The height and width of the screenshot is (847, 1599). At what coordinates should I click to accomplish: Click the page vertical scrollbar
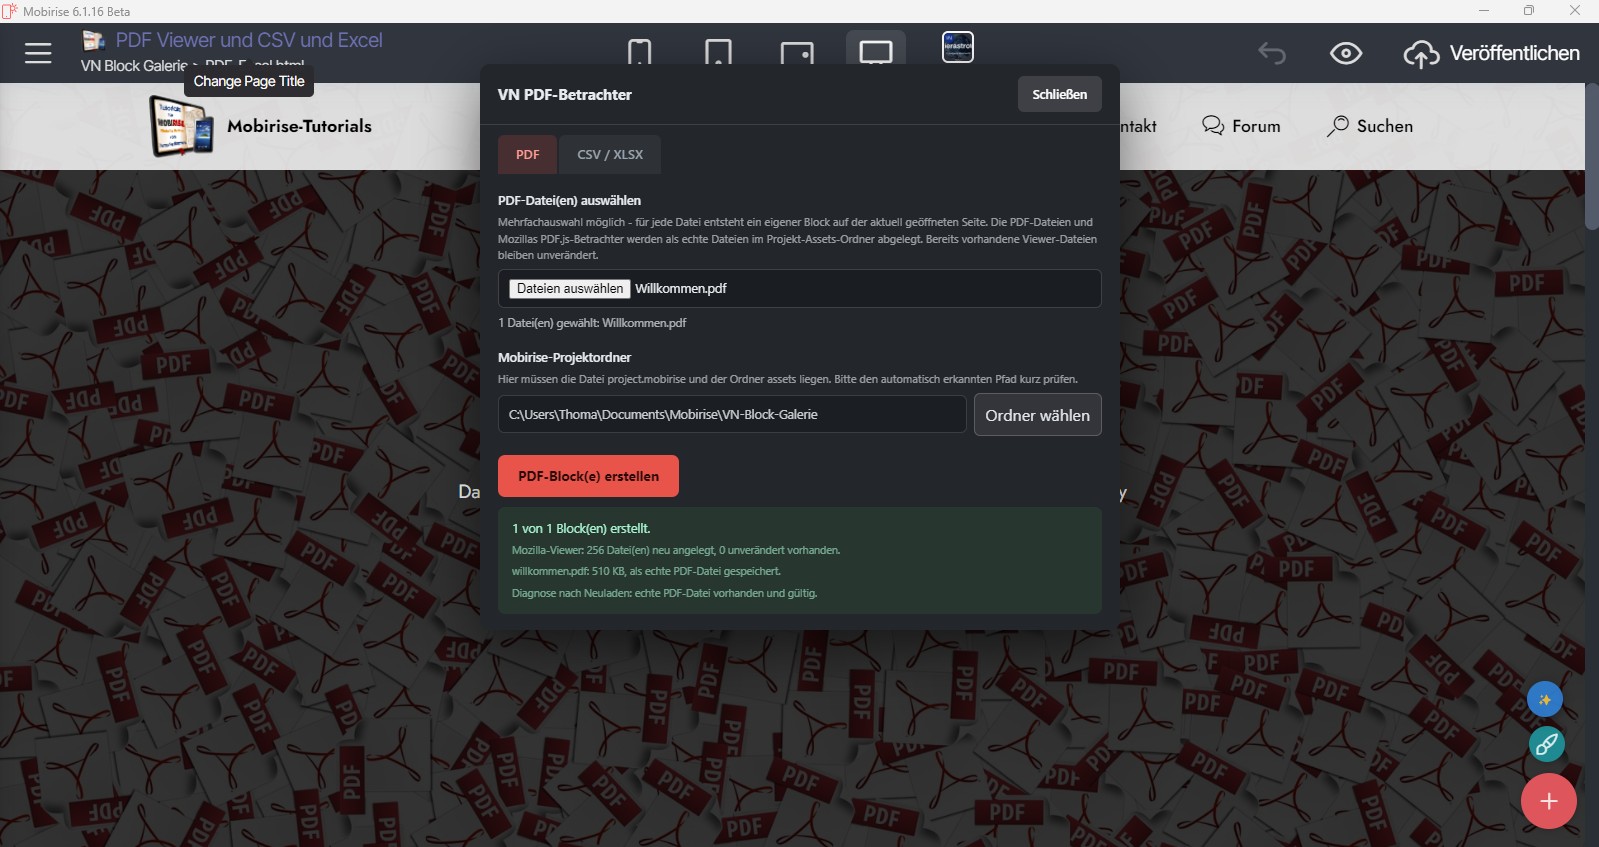[1591, 157]
